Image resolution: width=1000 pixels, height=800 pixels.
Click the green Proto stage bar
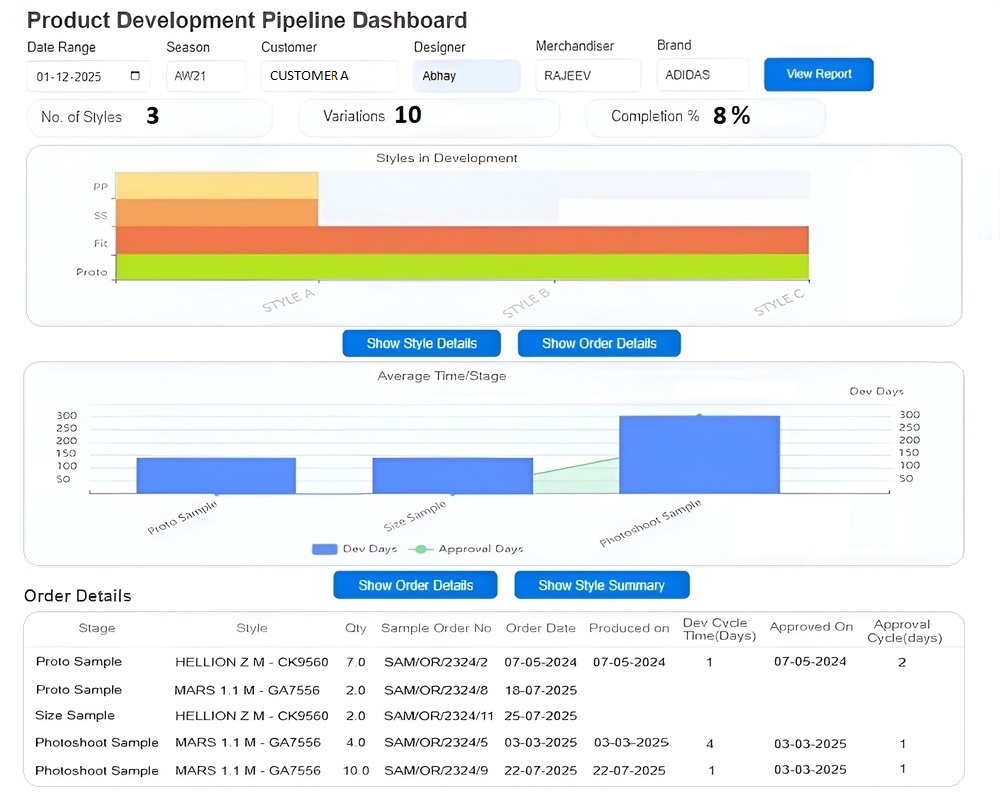pyautogui.click(x=462, y=267)
